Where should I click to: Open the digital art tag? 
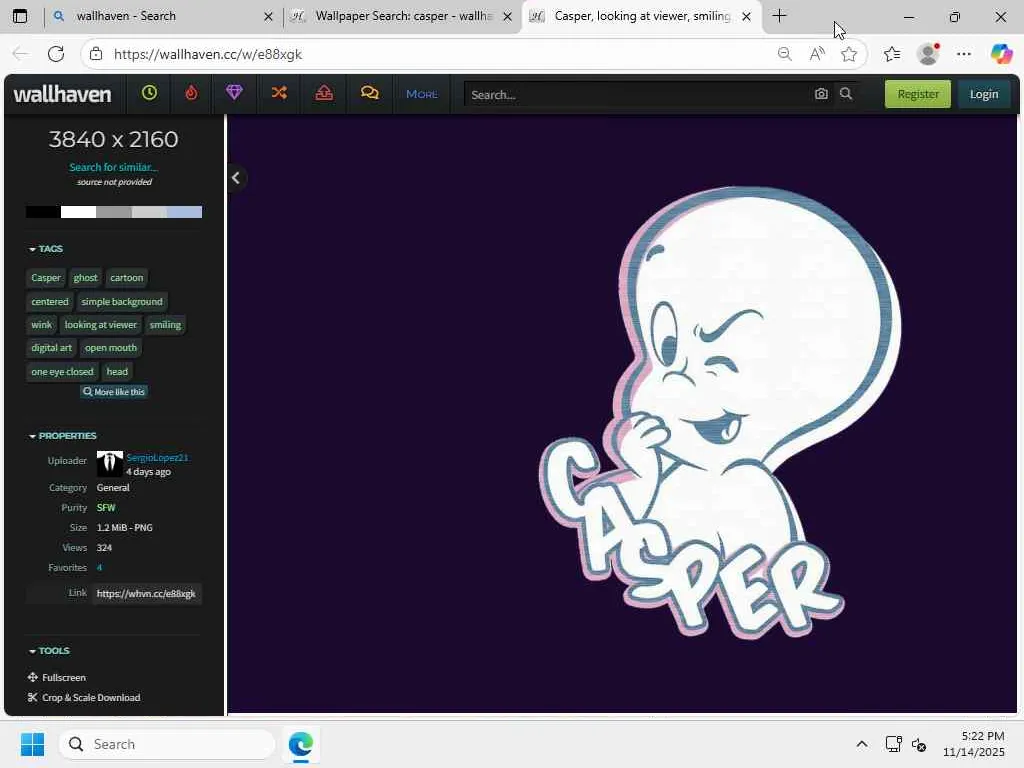tap(52, 348)
